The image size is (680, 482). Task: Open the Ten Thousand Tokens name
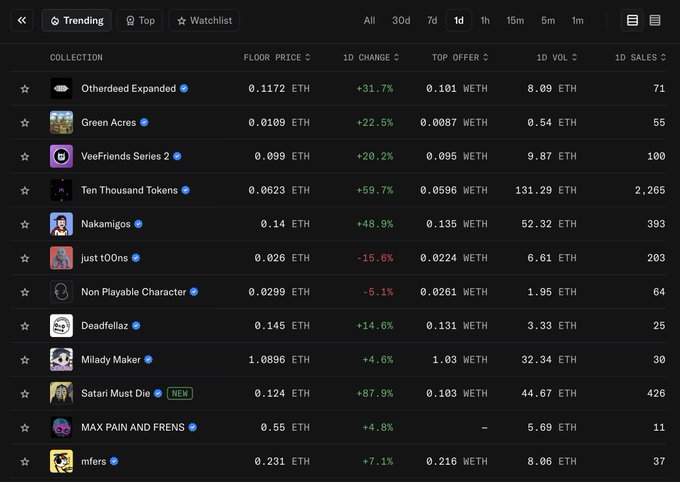click(129, 190)
